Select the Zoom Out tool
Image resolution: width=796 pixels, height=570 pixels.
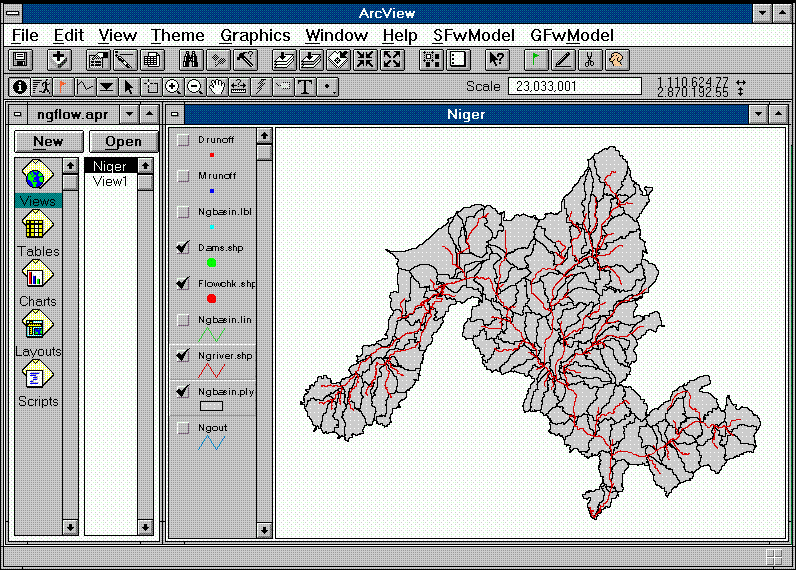(195, 87)
